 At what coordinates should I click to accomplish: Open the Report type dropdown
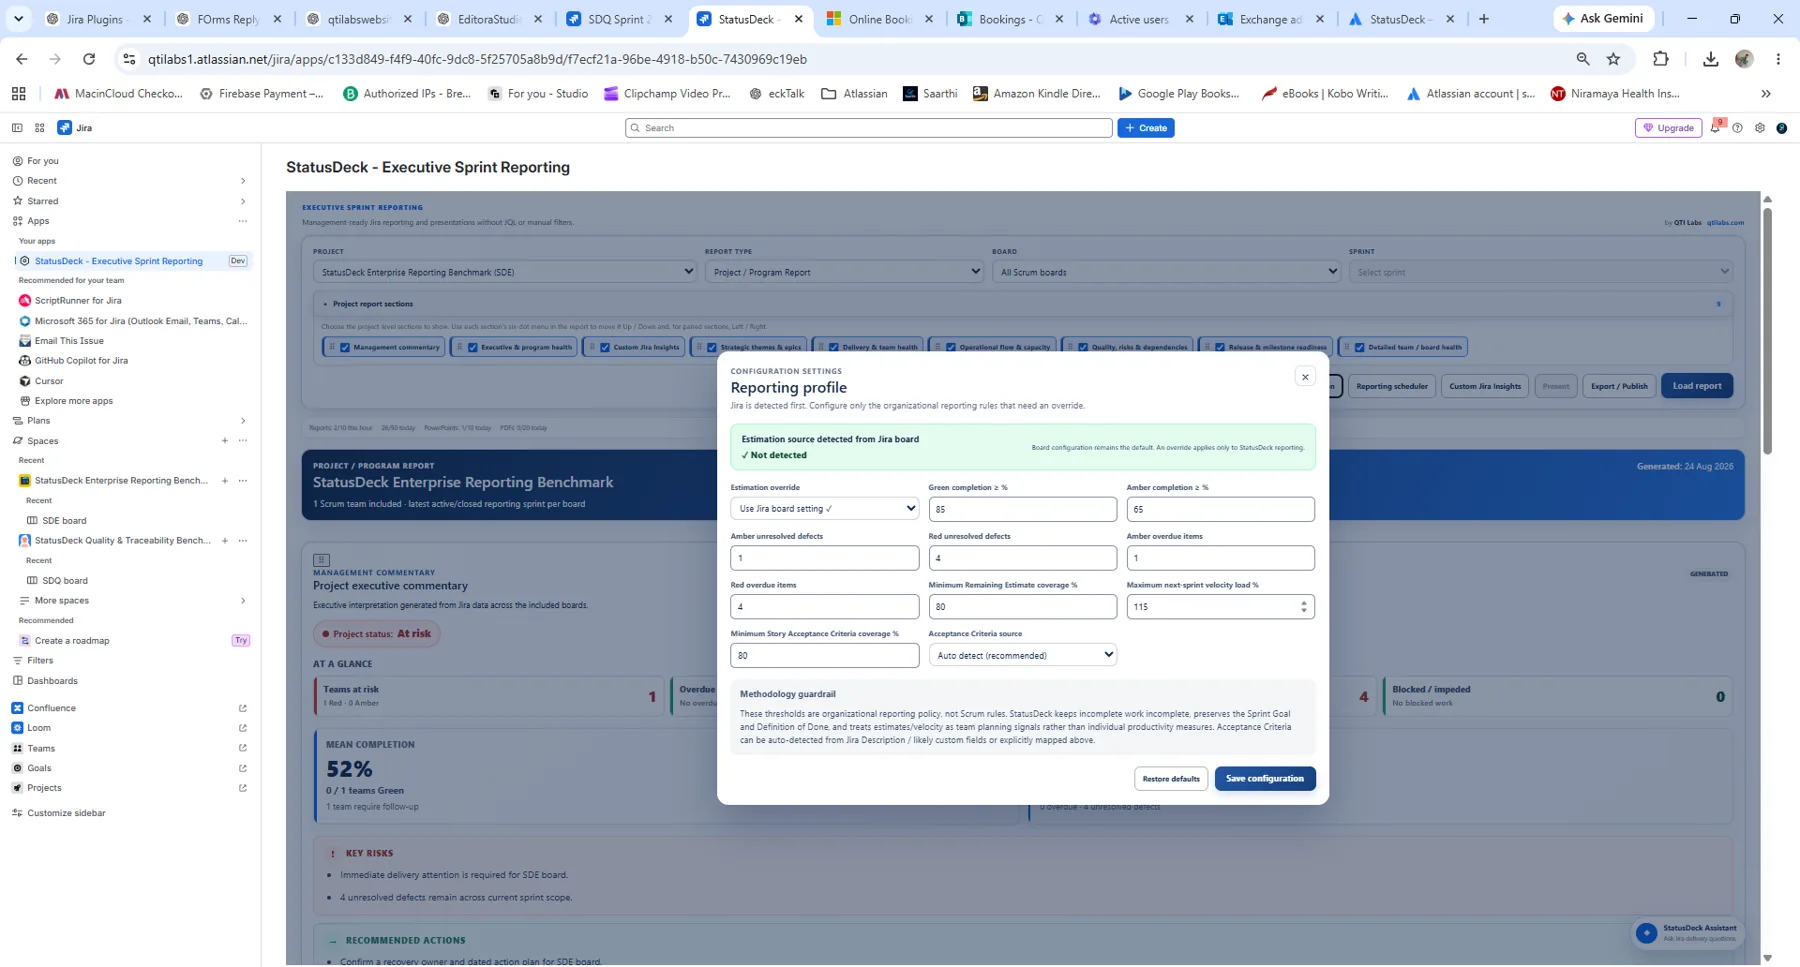(x=844, y=272)
